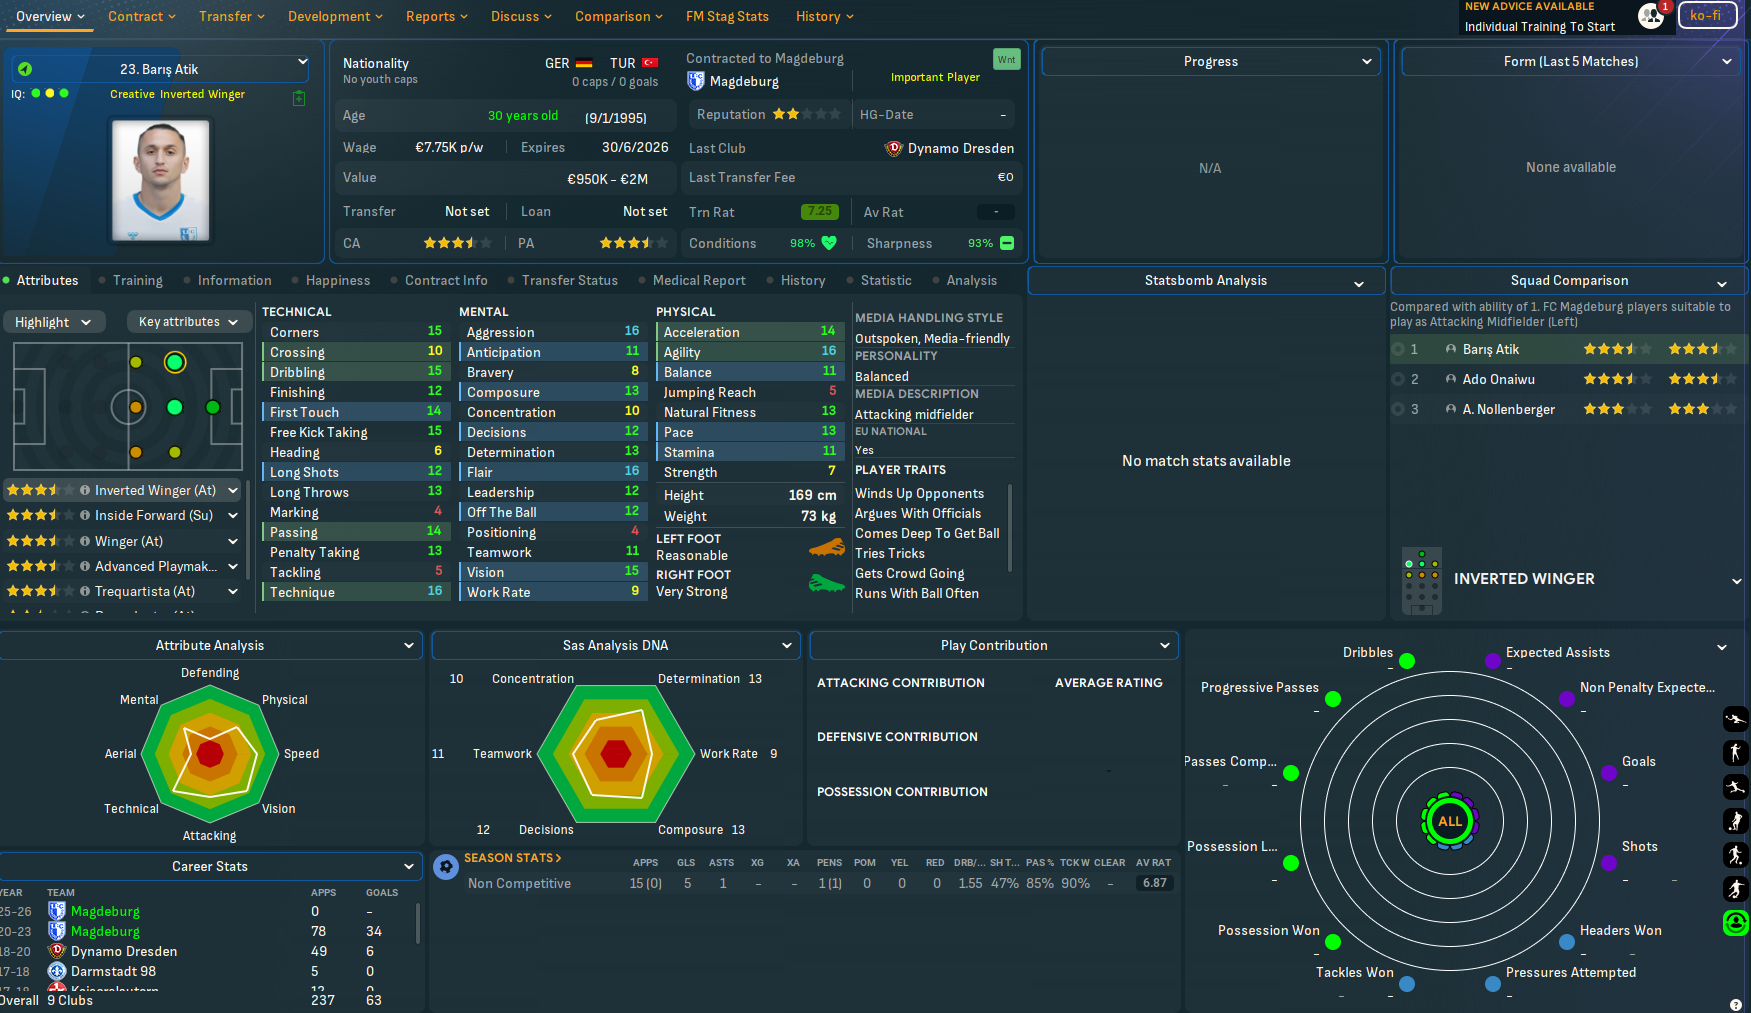This screenshot has width=1751, height=1013.
Task: Expand the Inverted Winger (At) role dropdown
Action: [x=233, y=490]
